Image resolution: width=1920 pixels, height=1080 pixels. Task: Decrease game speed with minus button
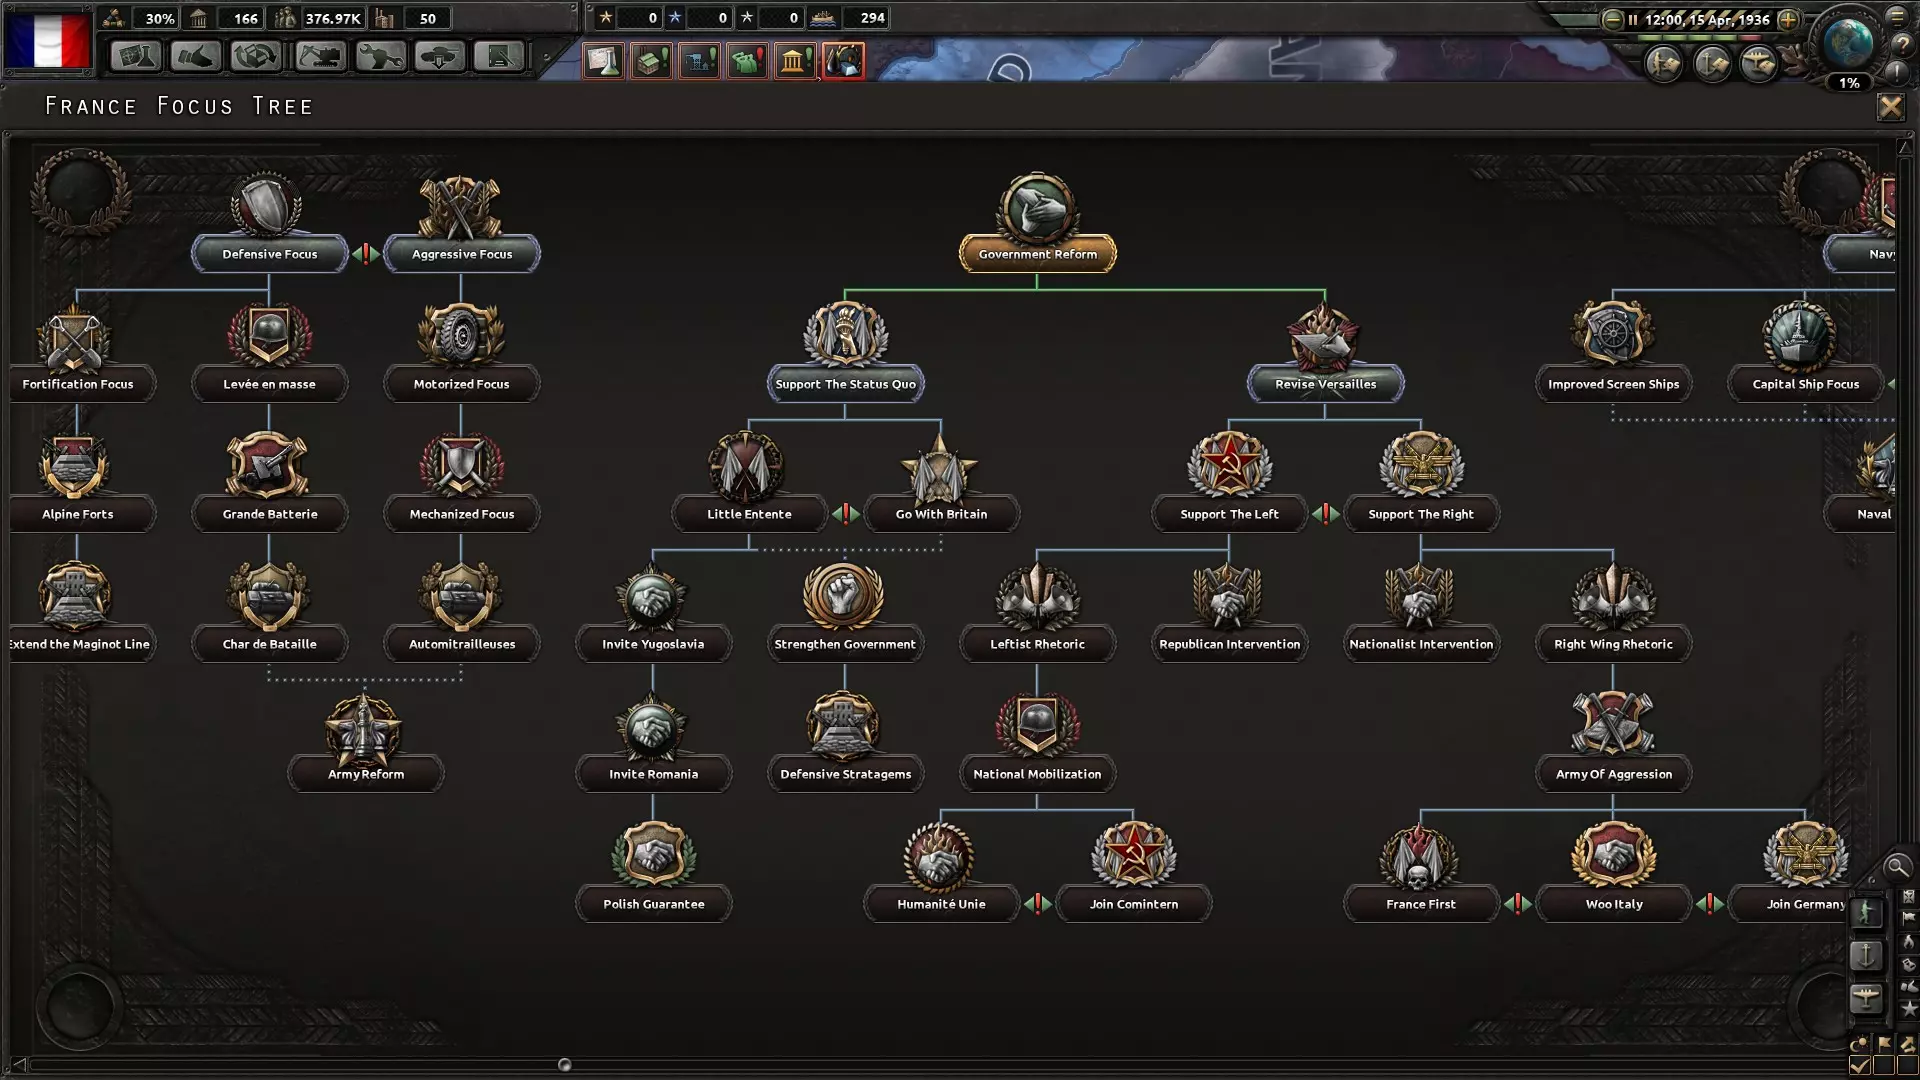(x=1612, y=19)
